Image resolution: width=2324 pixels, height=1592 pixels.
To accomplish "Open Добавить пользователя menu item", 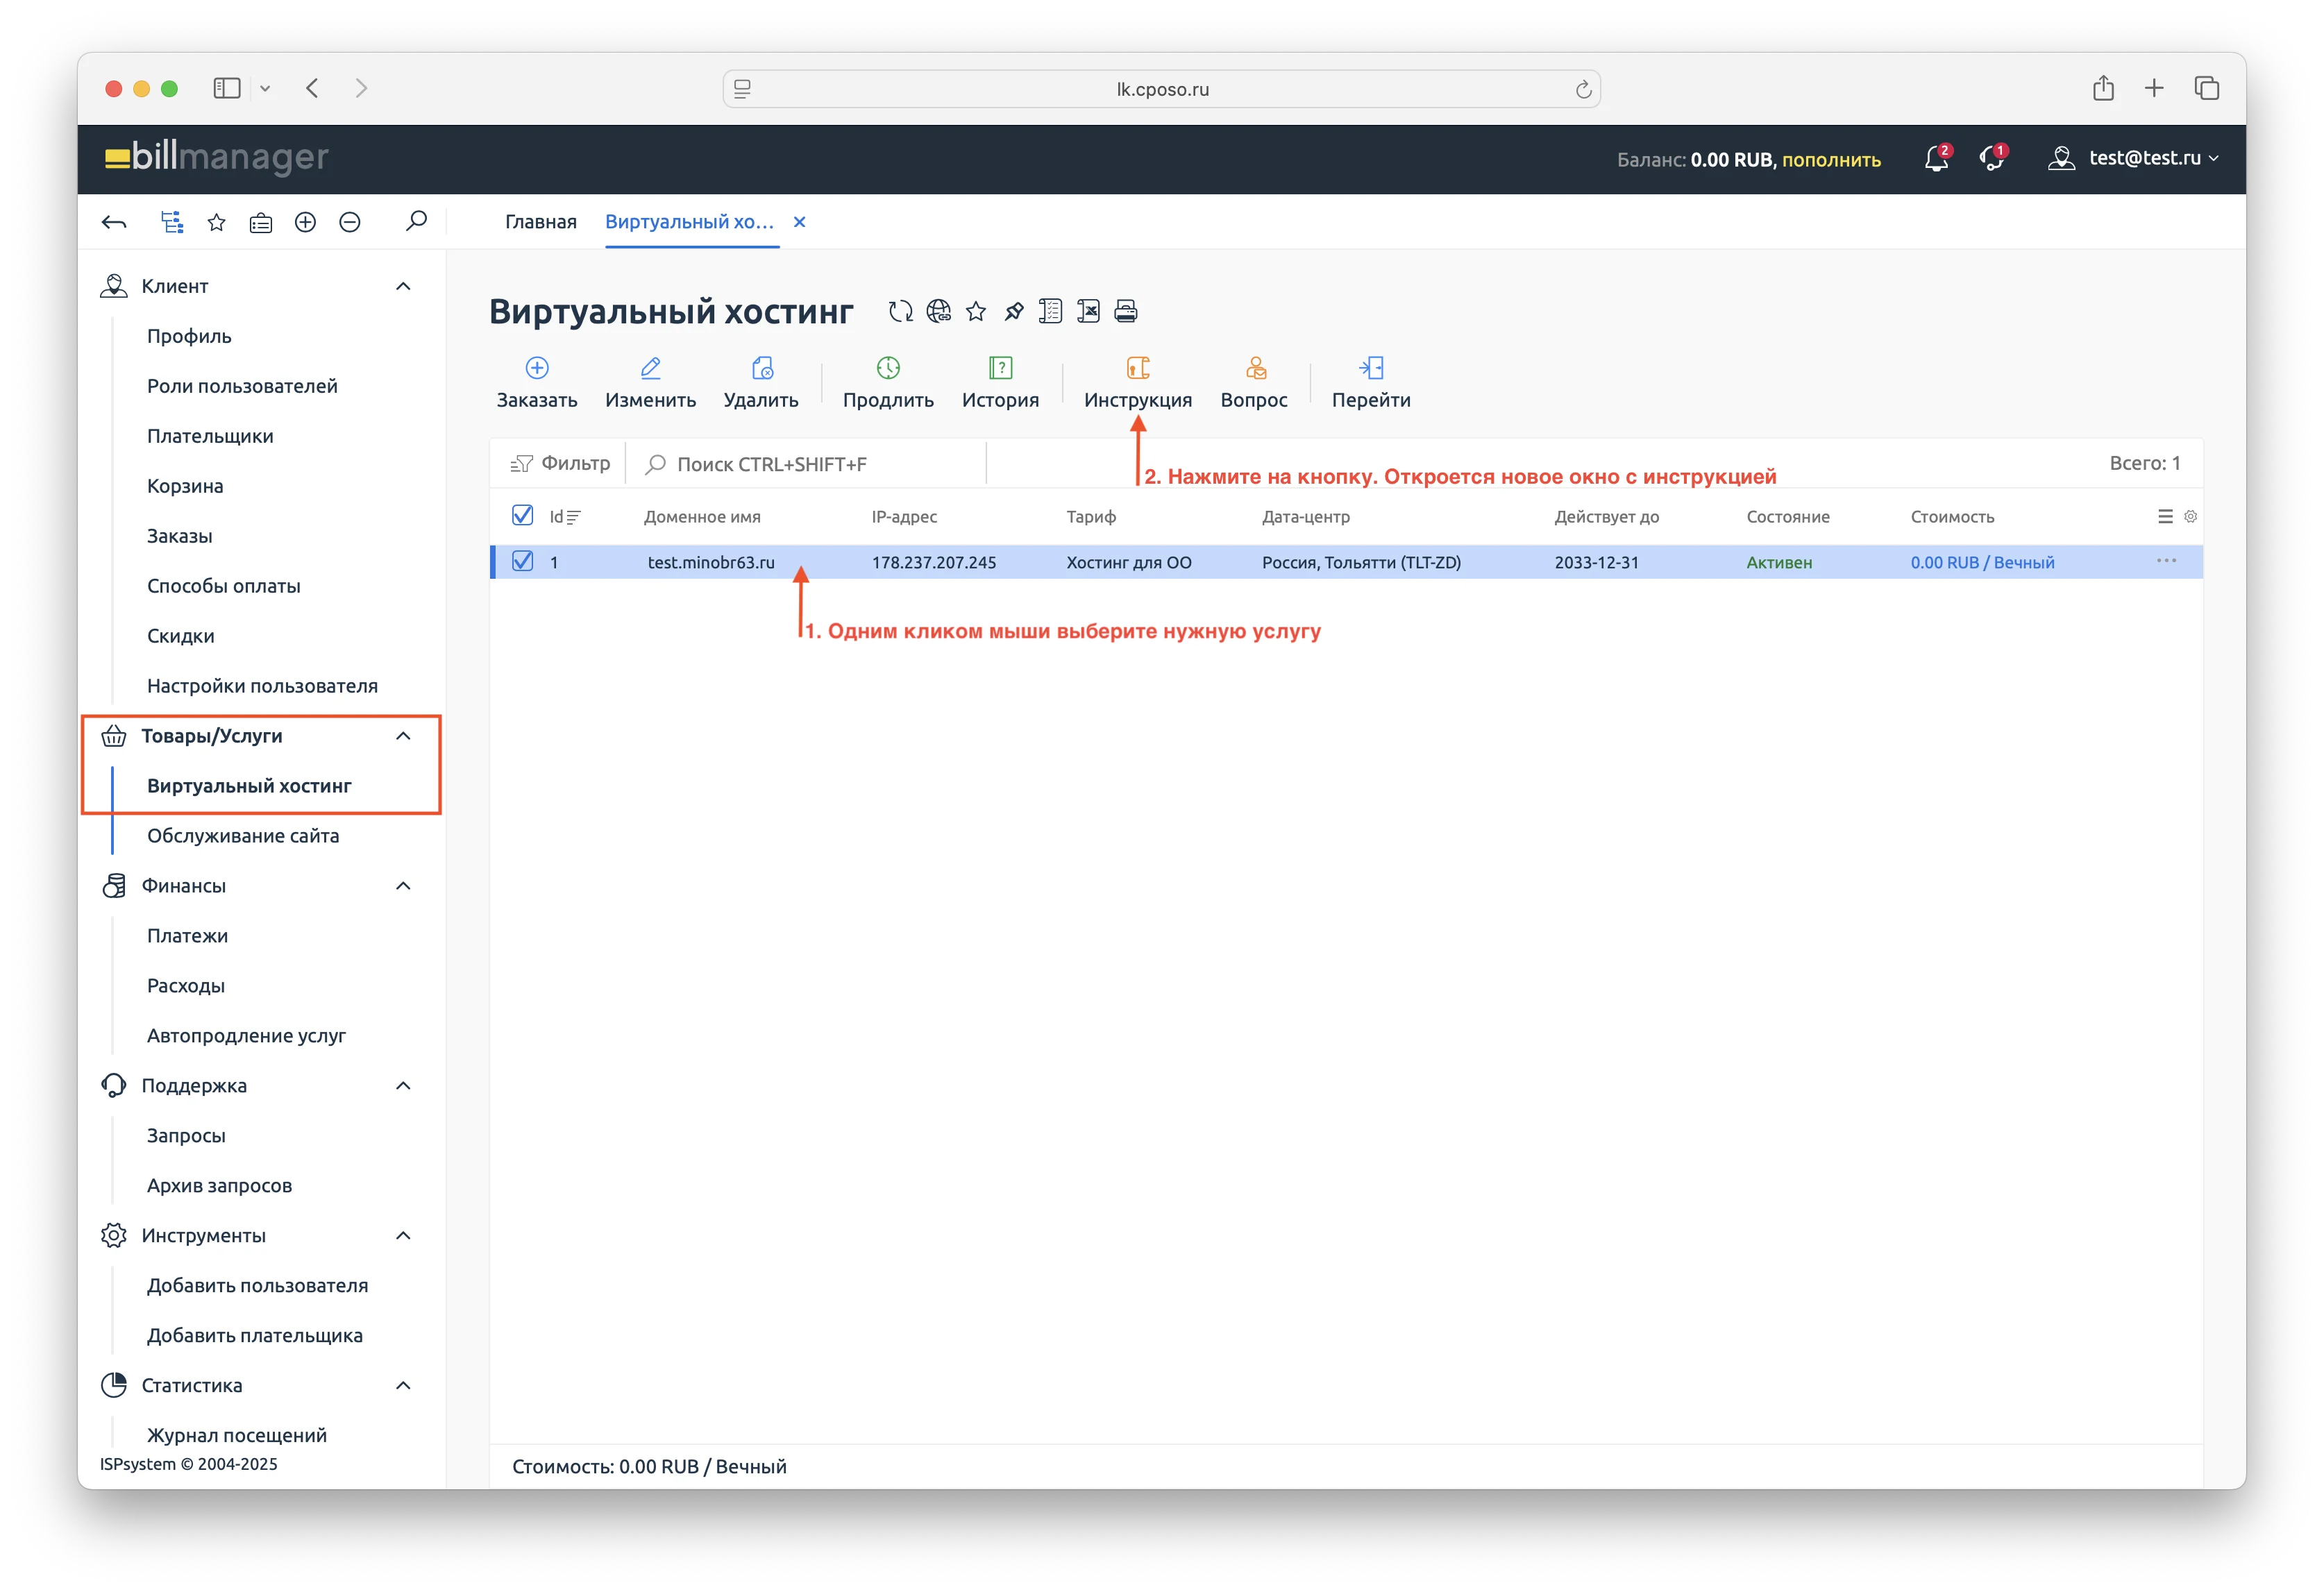I will [257, 1286].
